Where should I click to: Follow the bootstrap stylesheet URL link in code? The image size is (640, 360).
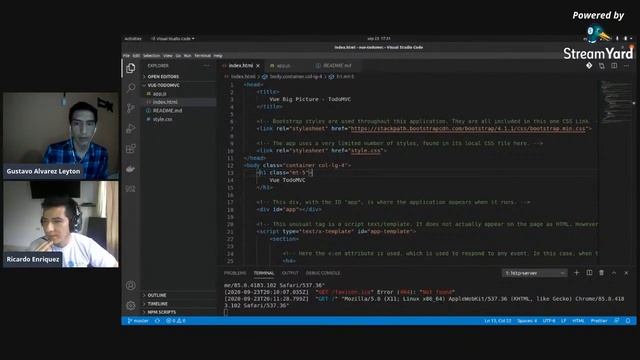coord(469,129)
